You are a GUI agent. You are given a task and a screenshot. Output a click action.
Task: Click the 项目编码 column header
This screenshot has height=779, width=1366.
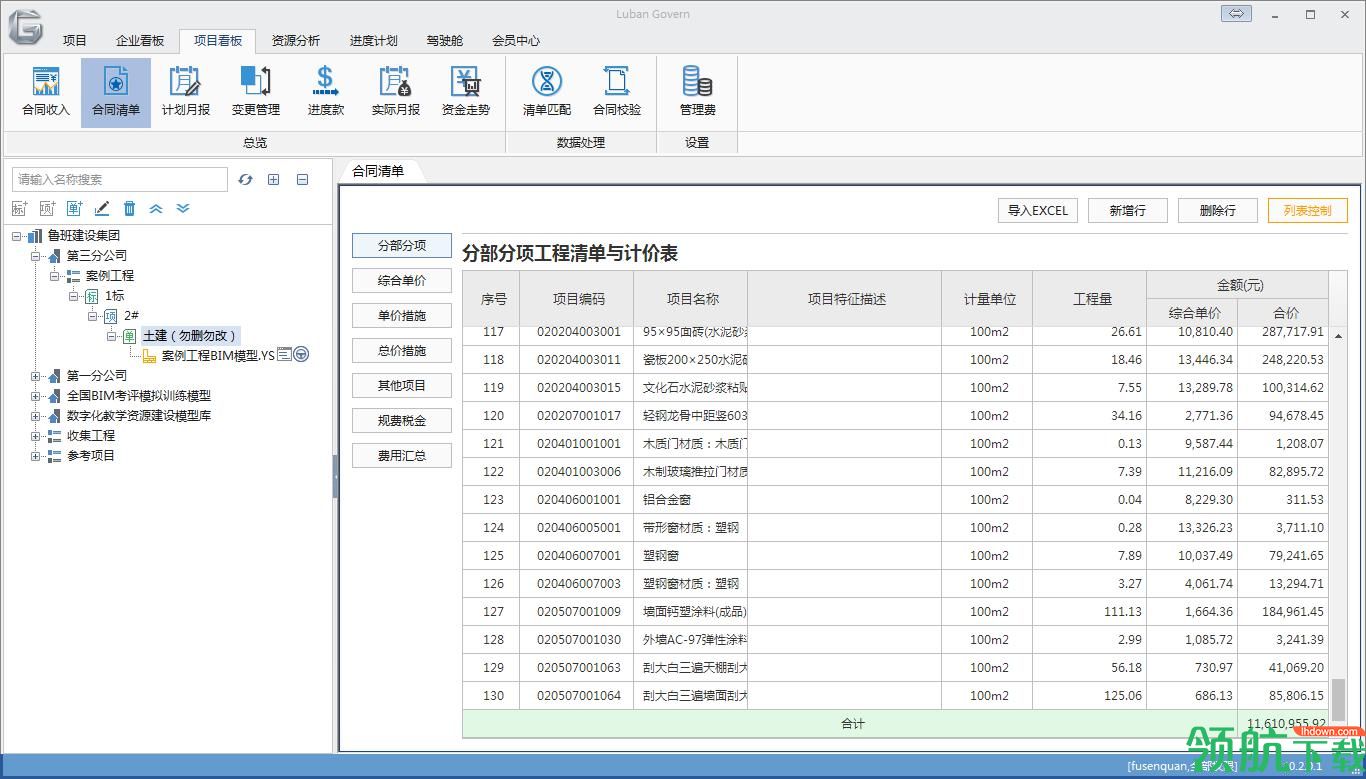(x=577, y=299)
